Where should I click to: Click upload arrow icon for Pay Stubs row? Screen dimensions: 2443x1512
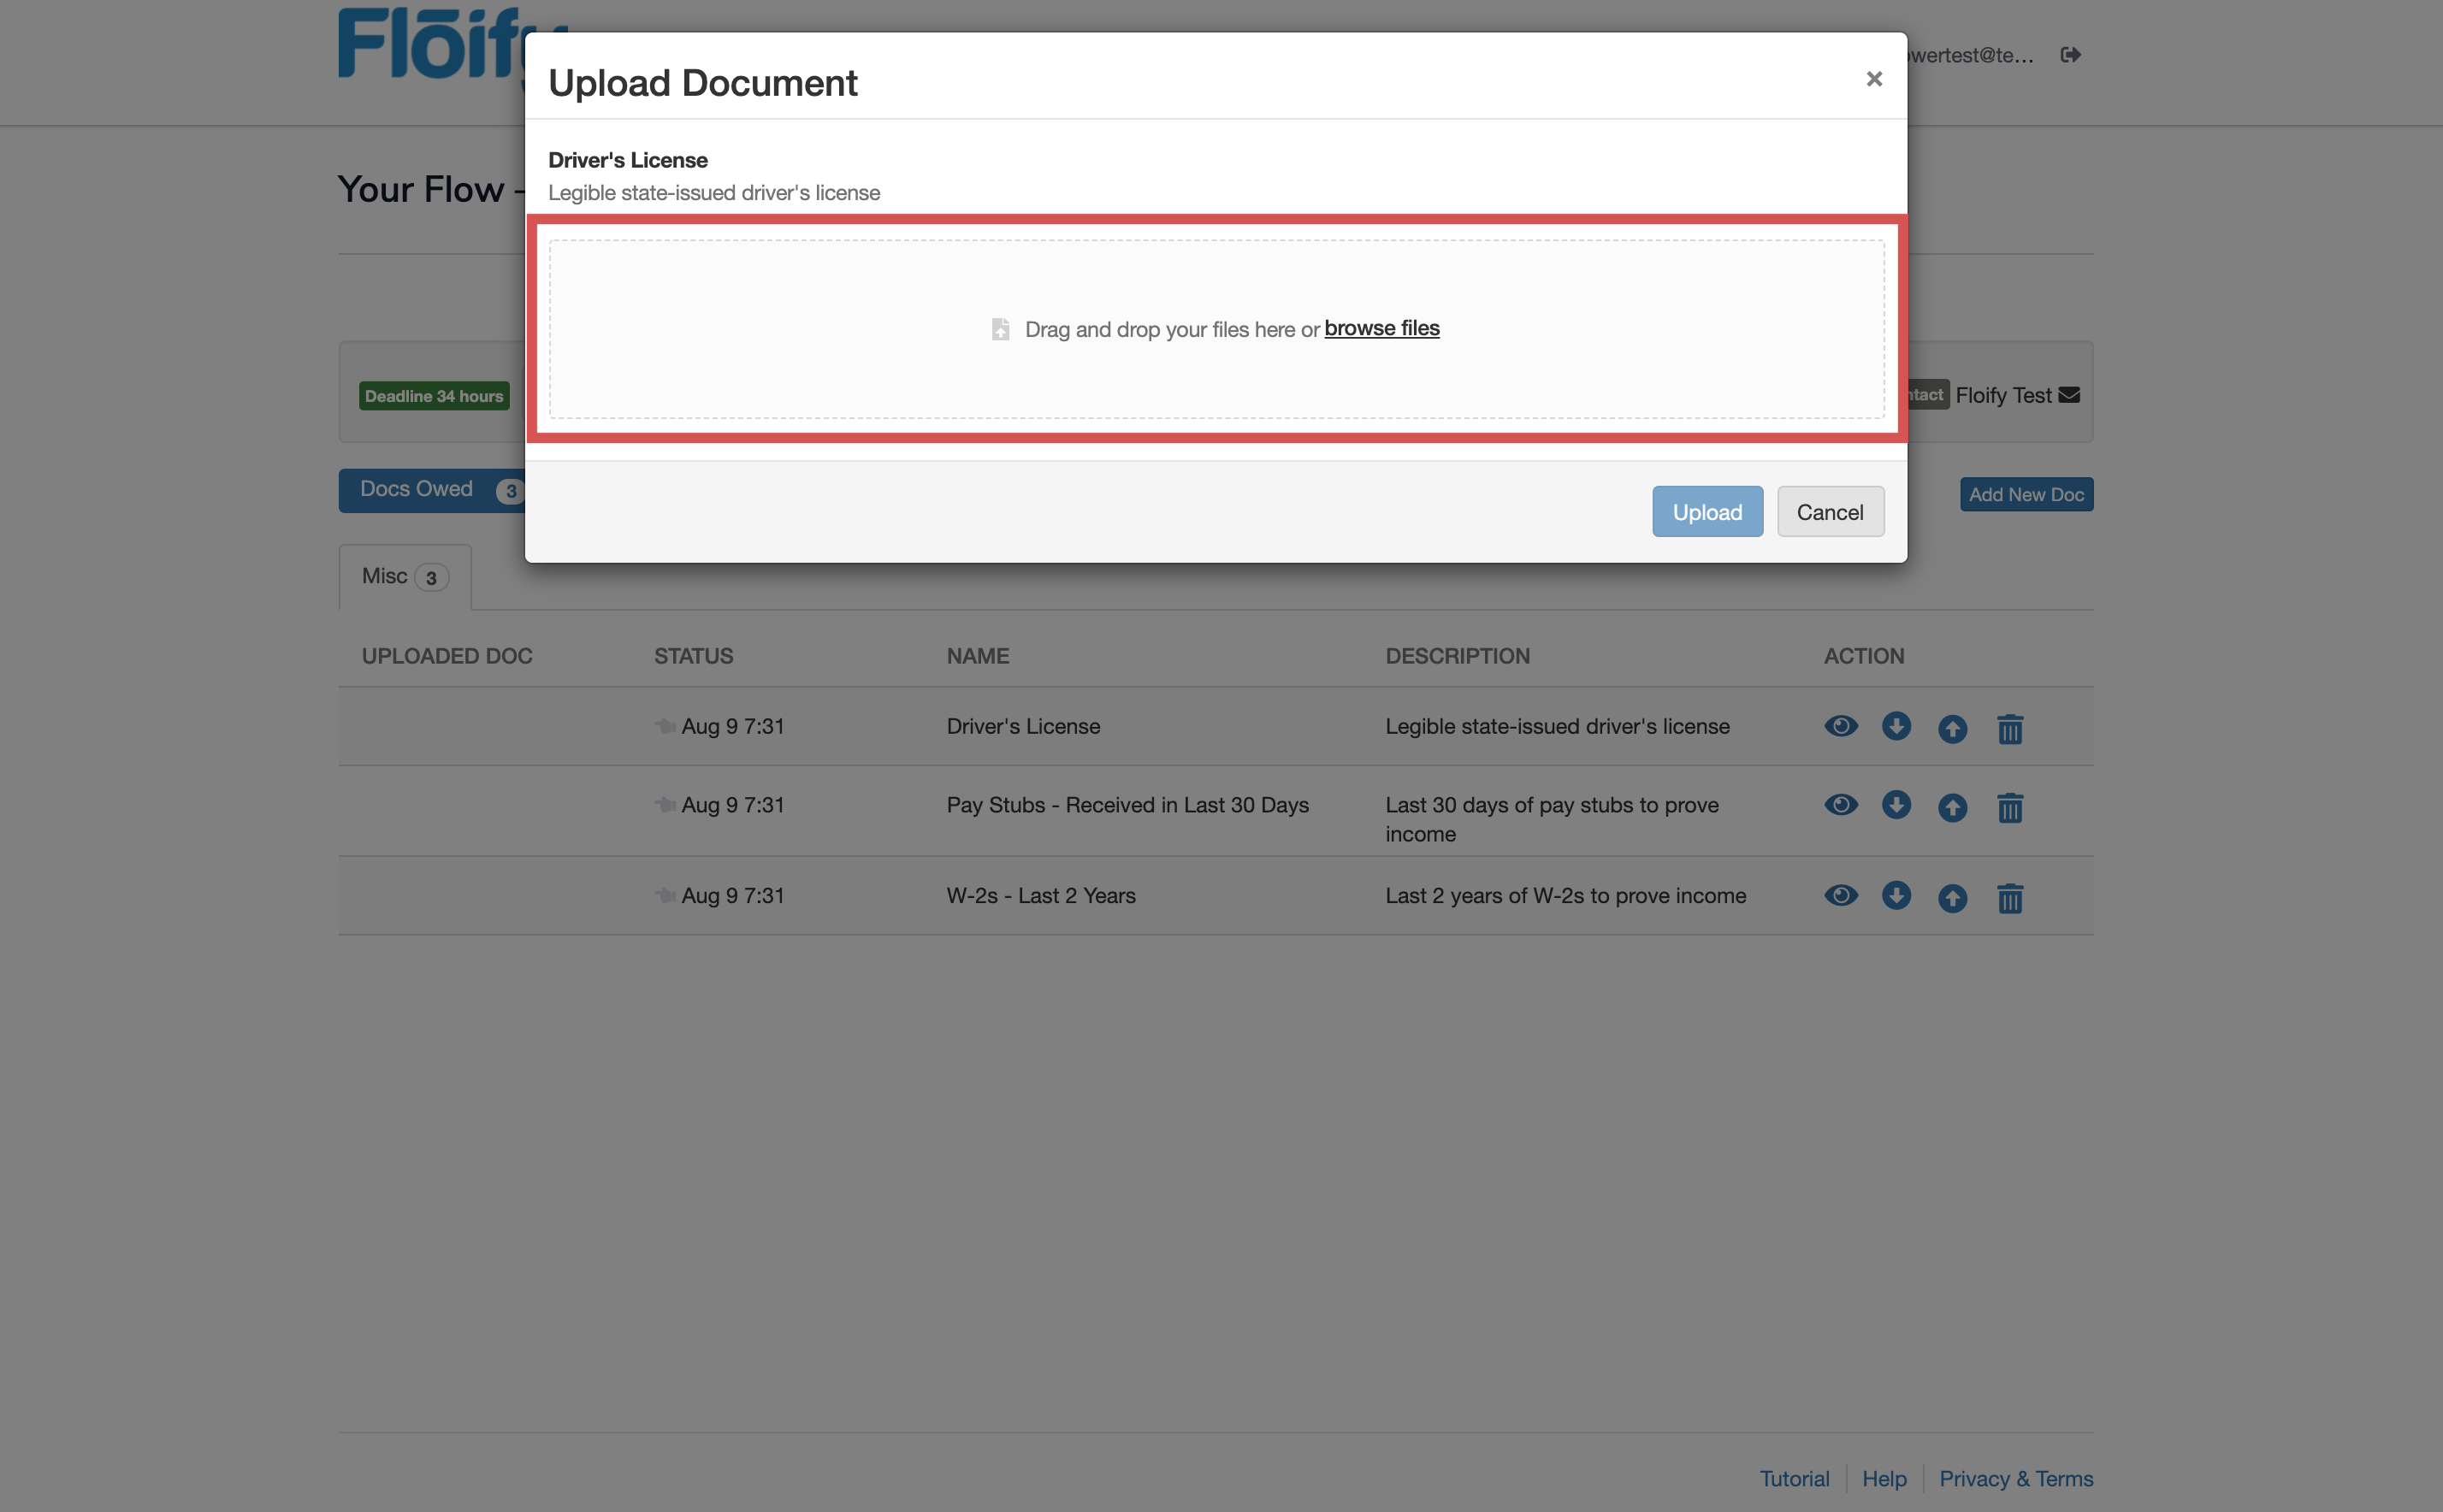pos(1952,807)
